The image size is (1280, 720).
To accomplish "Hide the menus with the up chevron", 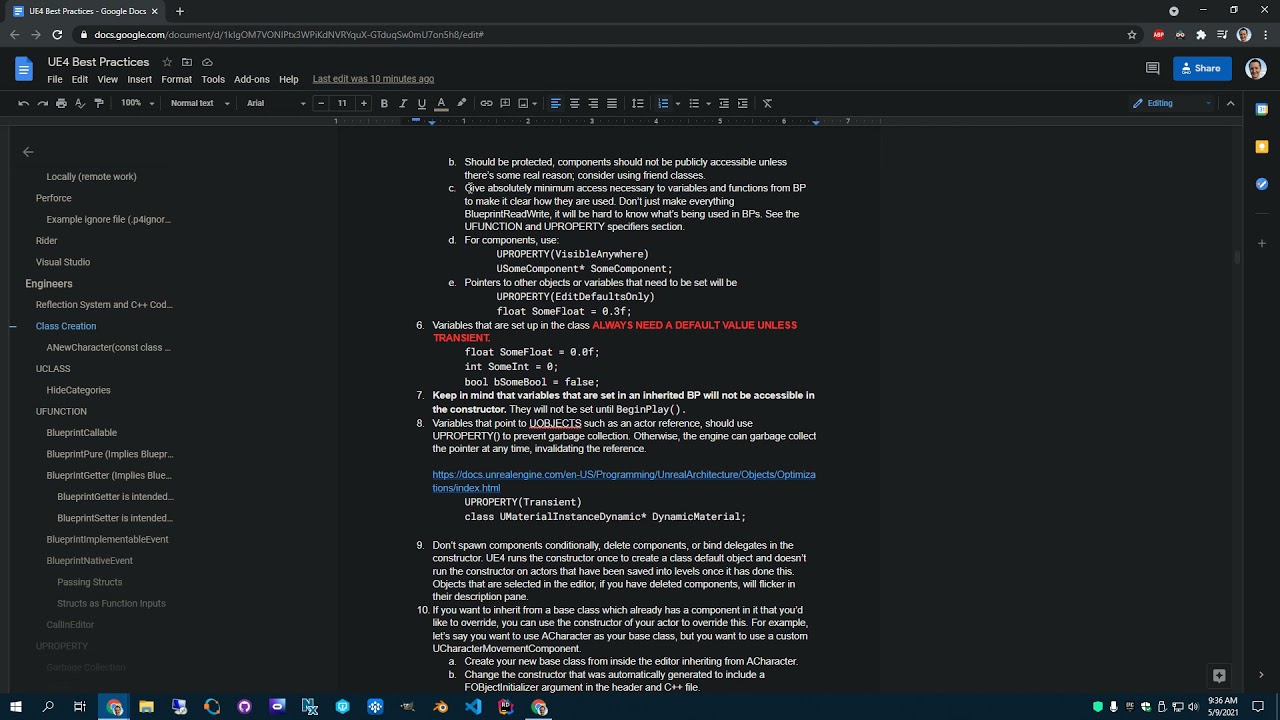I will click(x=1230, y=103).
